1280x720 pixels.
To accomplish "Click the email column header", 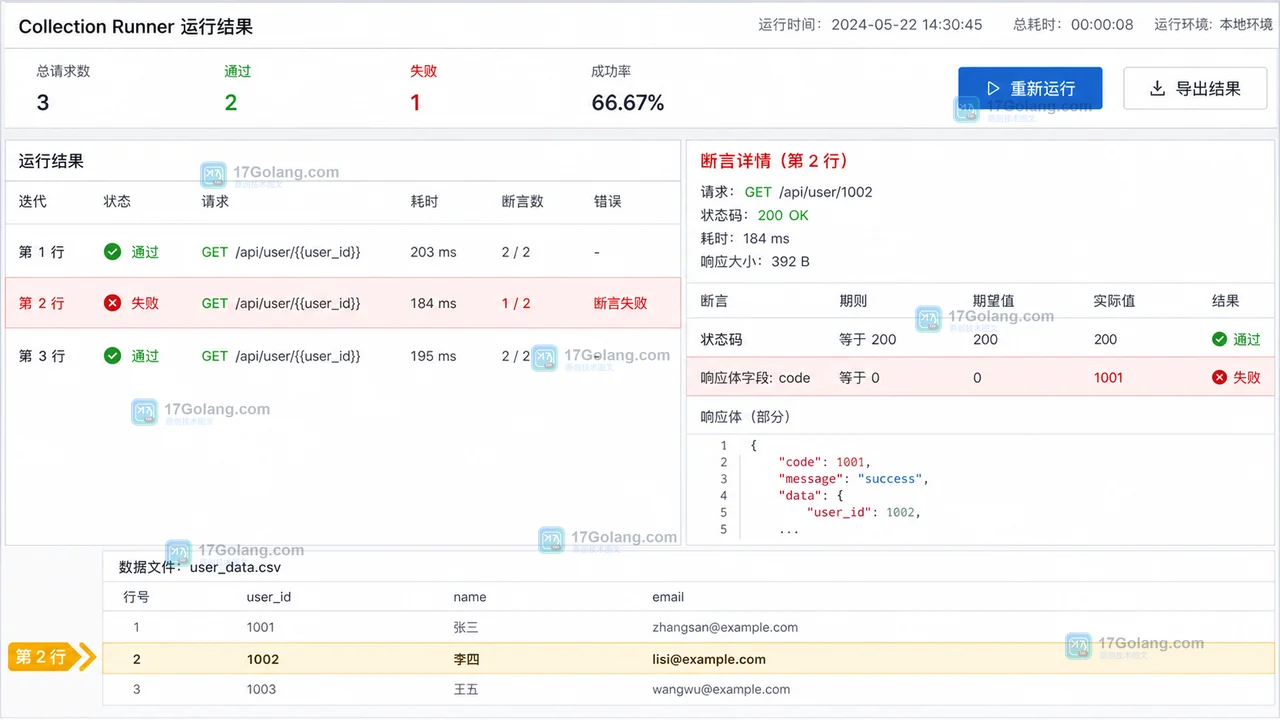I will [x=668, y=597].
